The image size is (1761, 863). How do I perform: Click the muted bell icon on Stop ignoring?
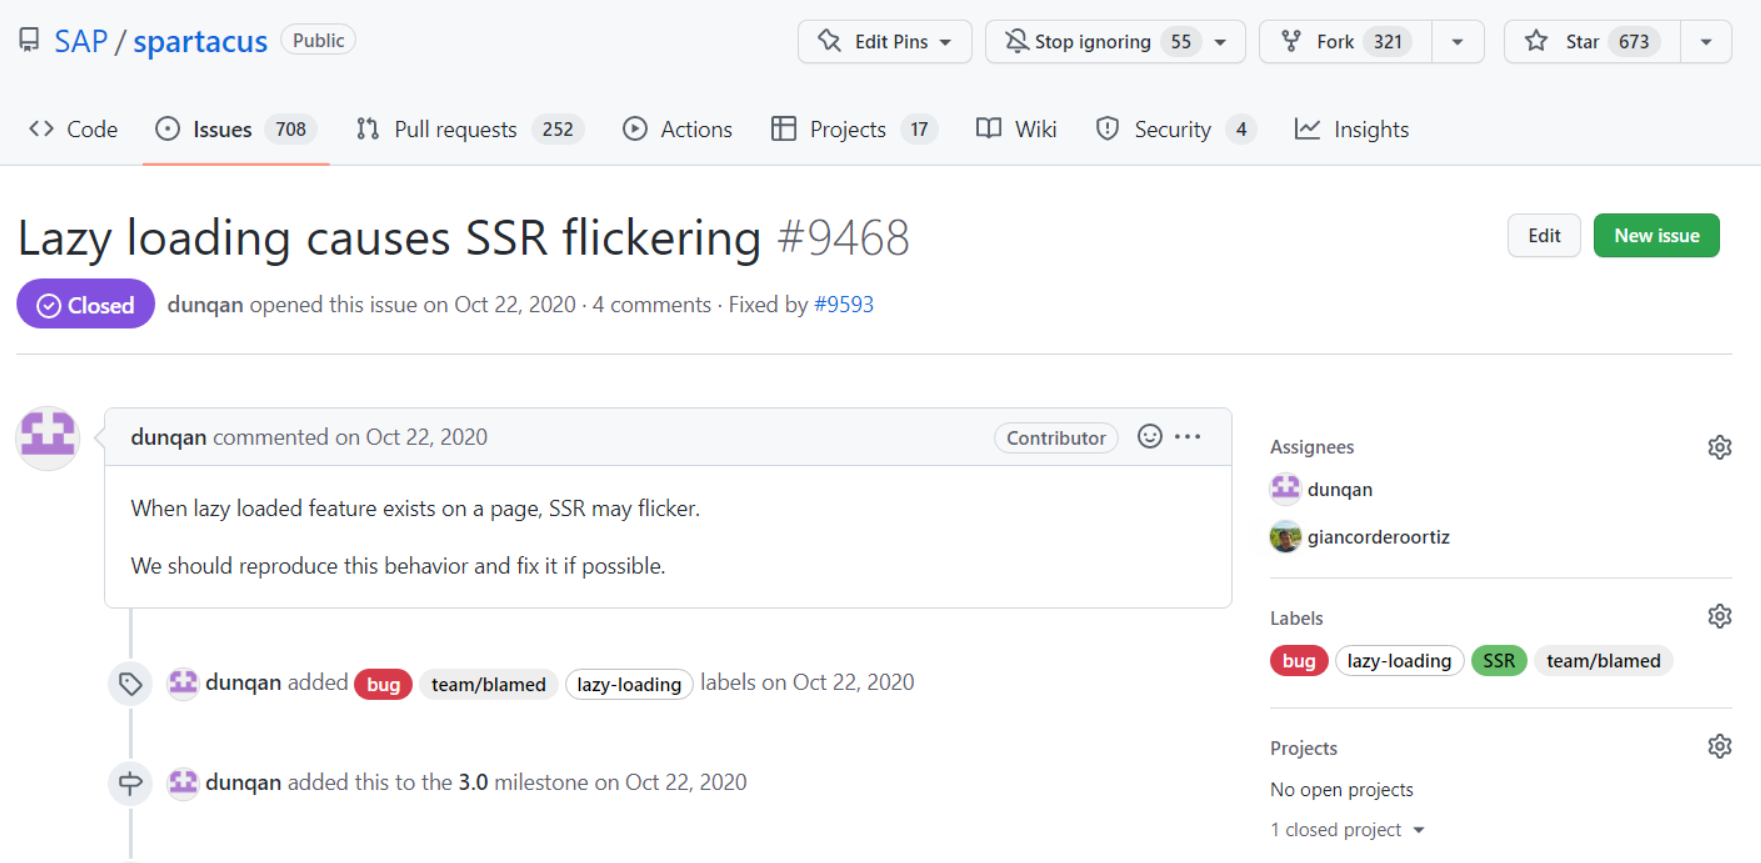(1016, 41)
